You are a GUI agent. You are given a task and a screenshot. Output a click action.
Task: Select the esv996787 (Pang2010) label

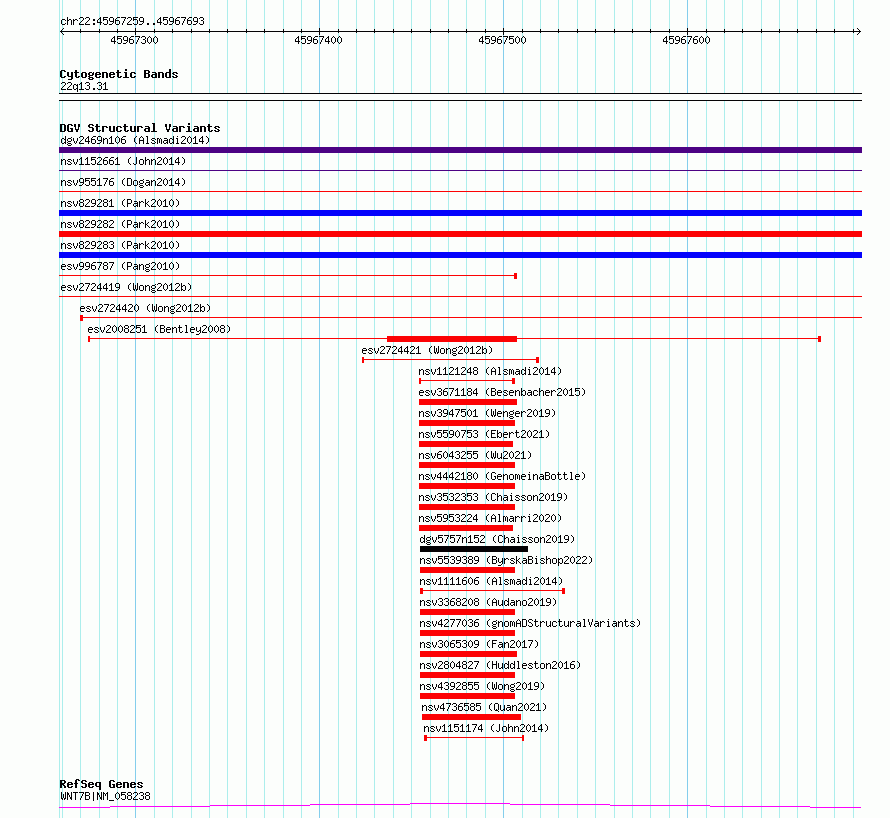point(120,266)
